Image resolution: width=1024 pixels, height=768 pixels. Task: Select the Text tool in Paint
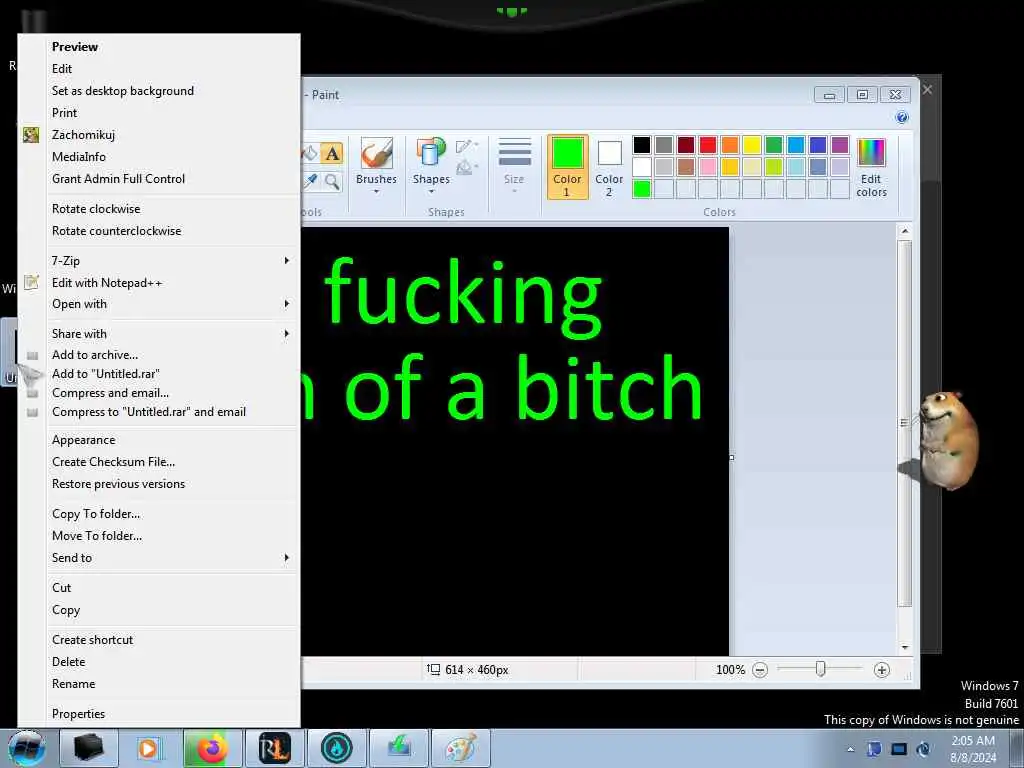click(x=332, y=153)
